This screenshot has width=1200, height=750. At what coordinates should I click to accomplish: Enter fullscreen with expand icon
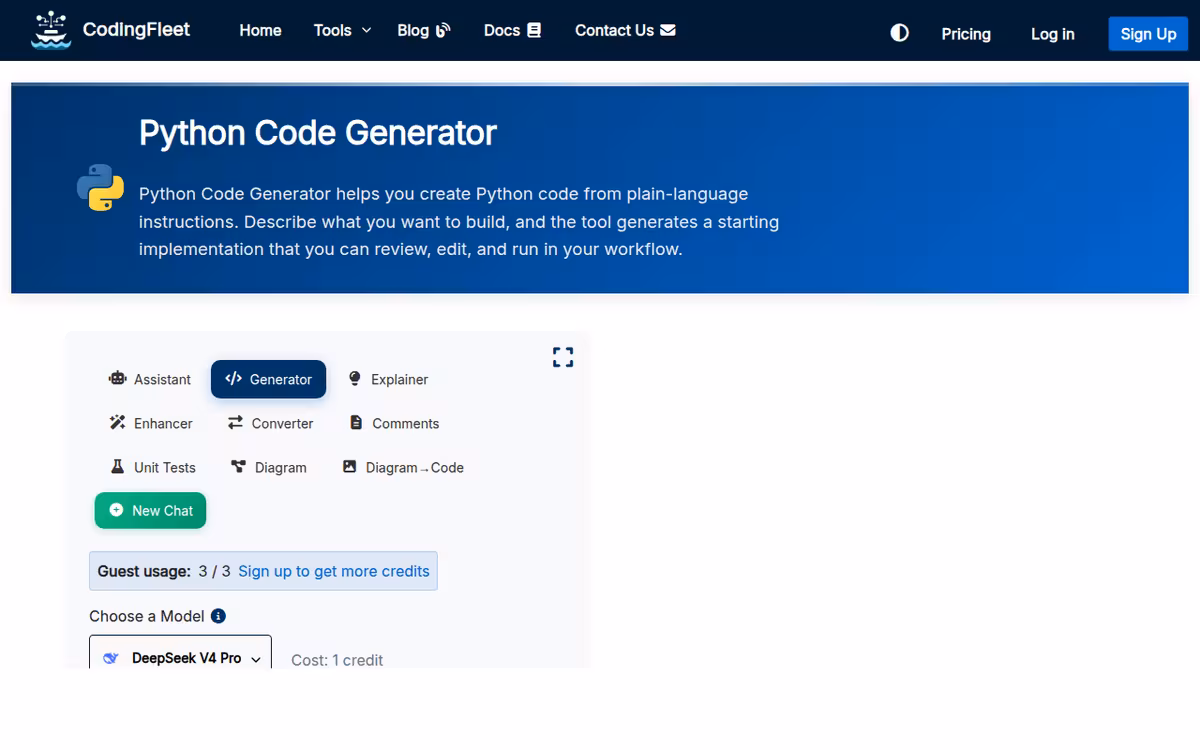pyautogui.click(x=563, y=357)
